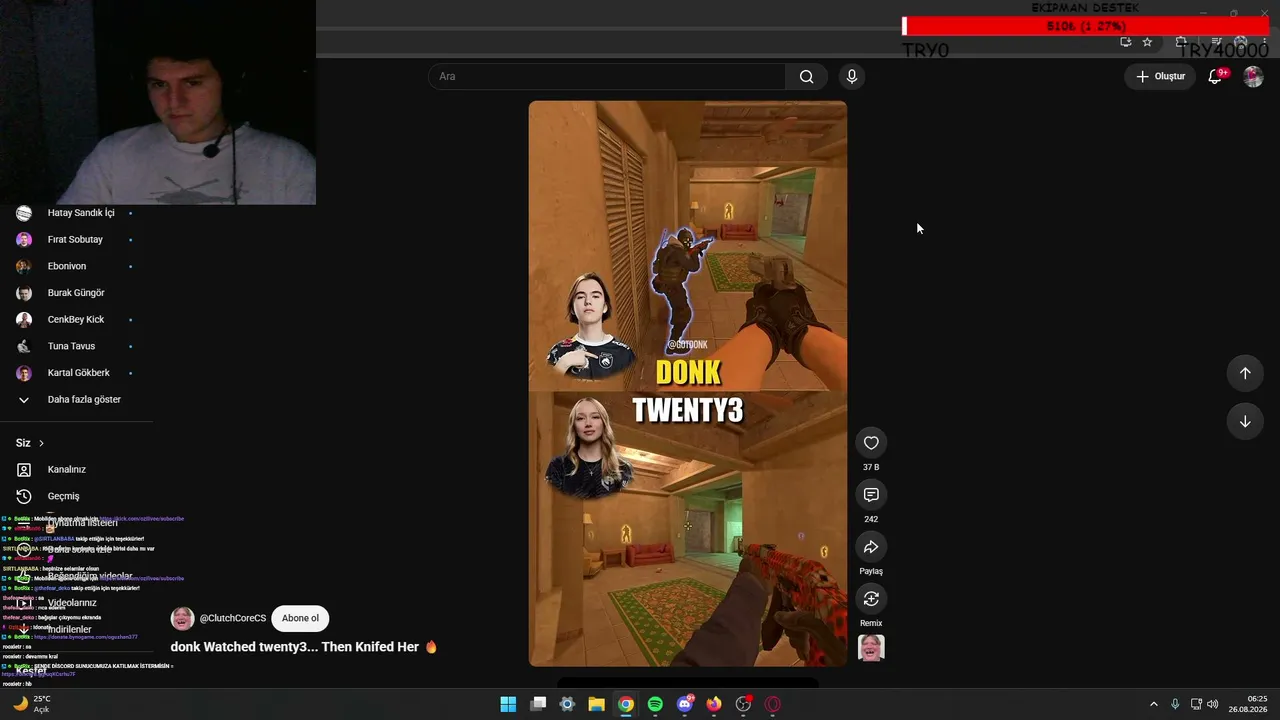Open the Short's sound thumbnail

871,648
